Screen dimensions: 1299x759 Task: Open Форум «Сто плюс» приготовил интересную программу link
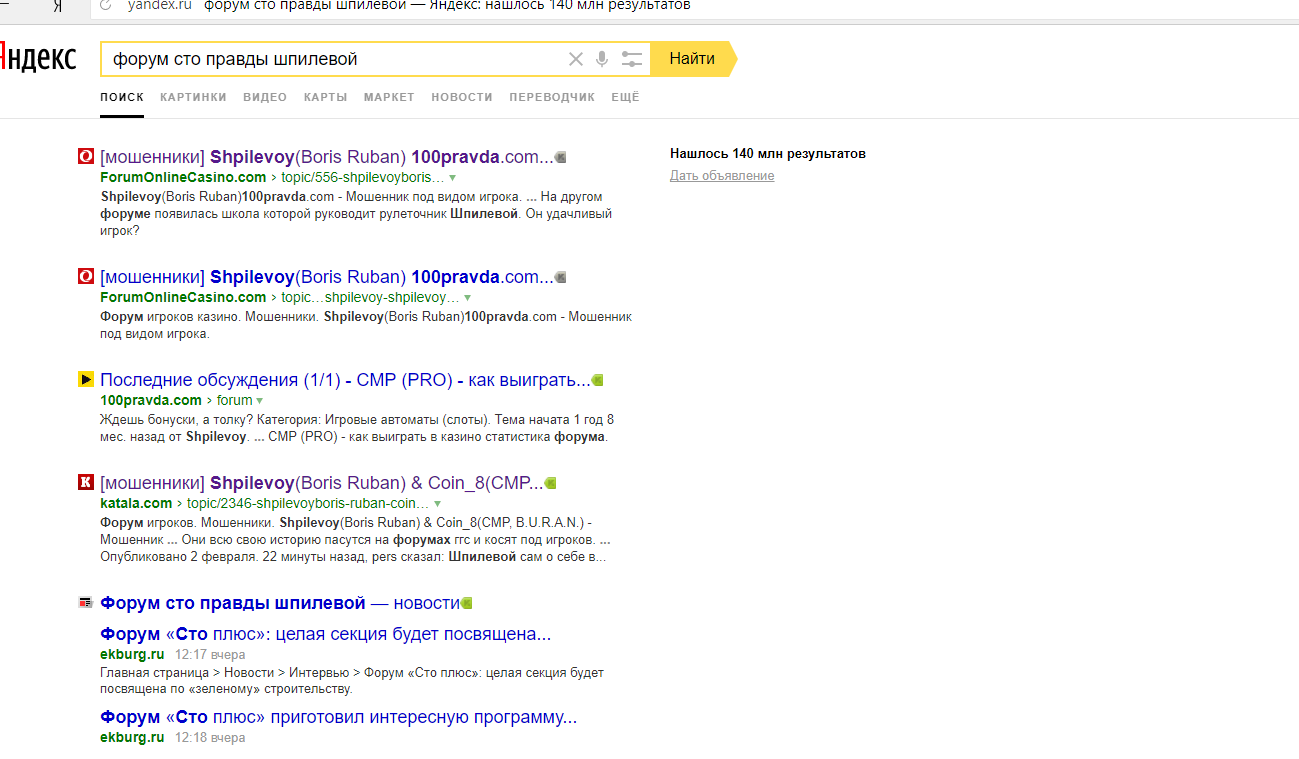point(339,717)
